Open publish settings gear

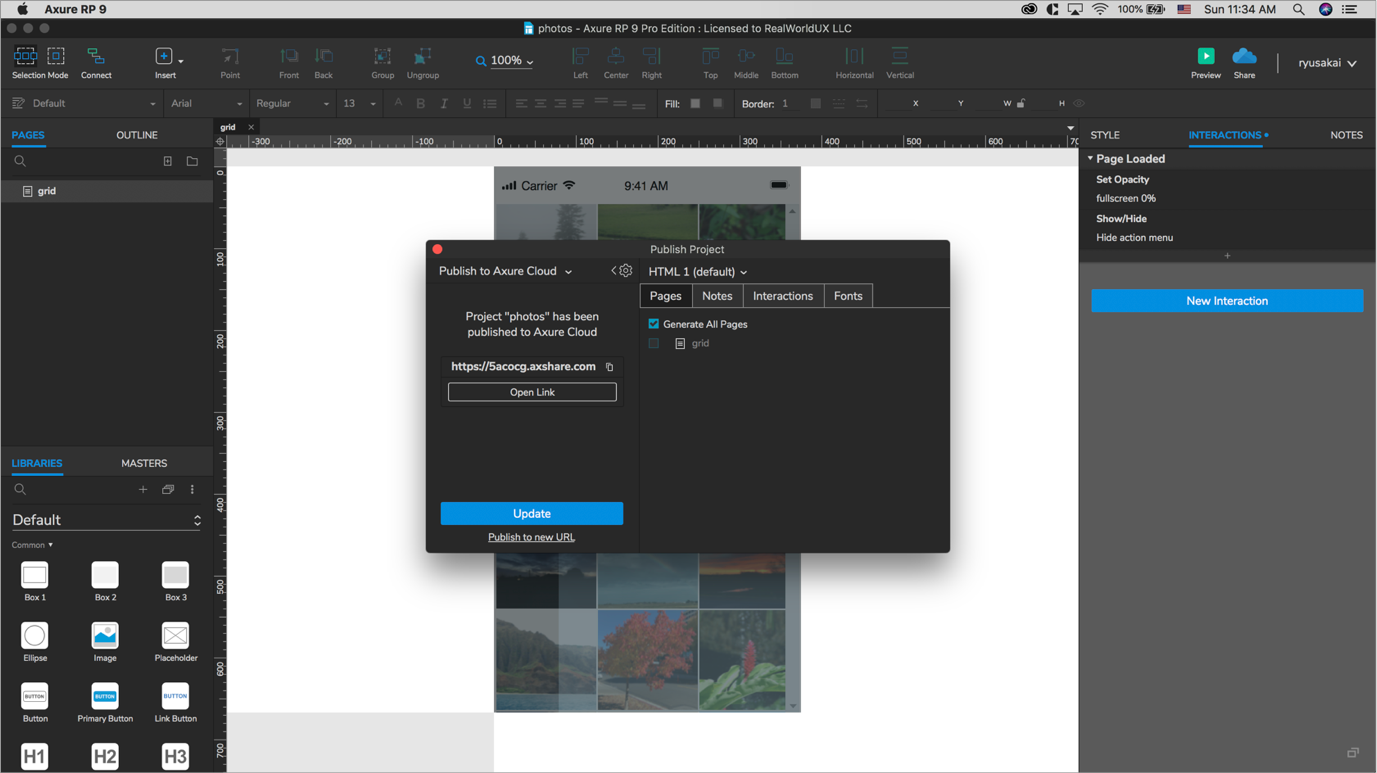click(626, 271)
